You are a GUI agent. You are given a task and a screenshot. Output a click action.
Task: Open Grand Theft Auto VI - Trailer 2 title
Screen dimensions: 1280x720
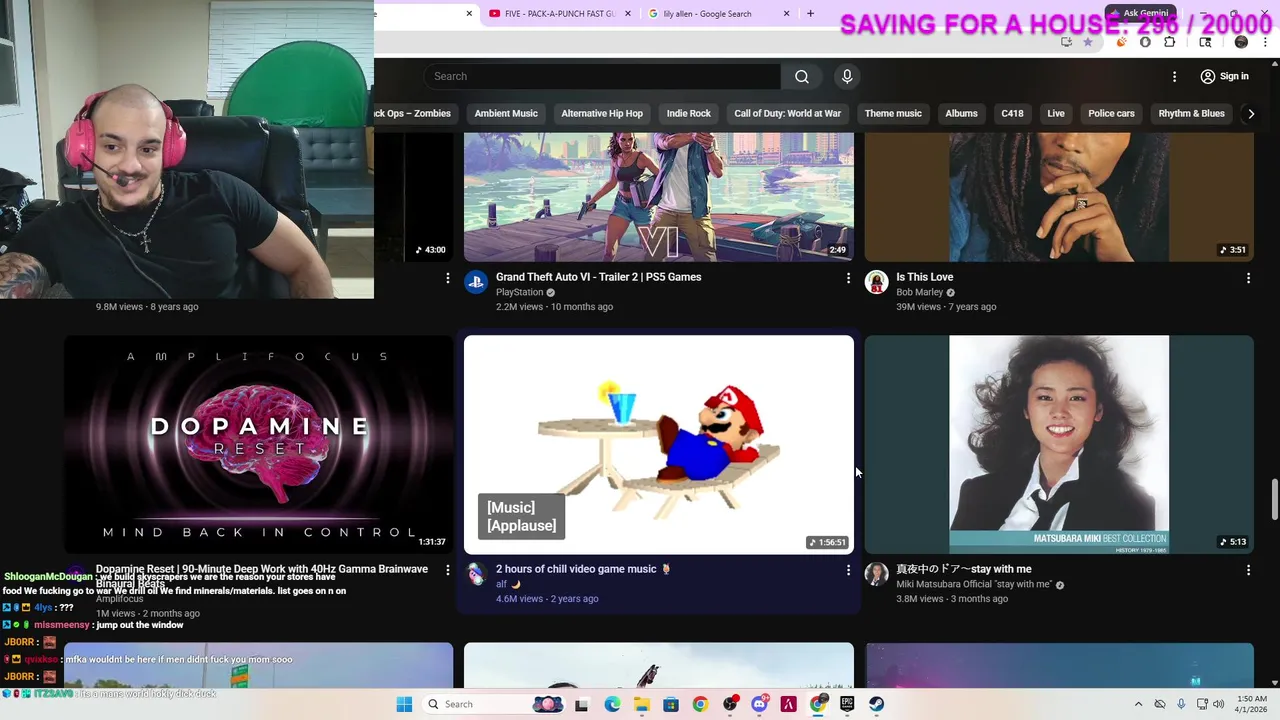tap(598, 277)
